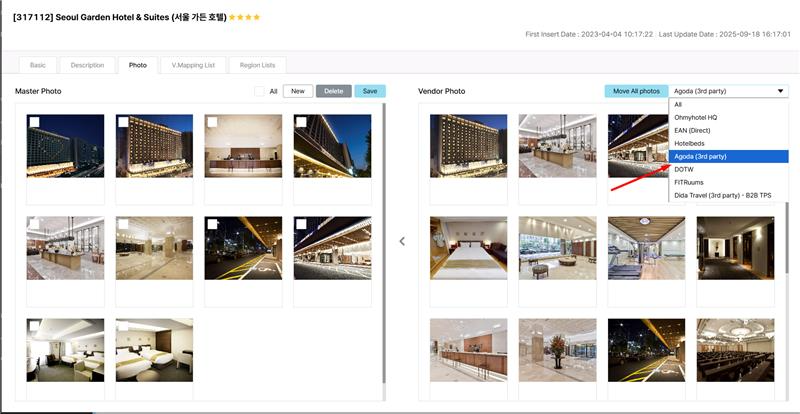Select checkbox on first master exterior photo
The image size is (800, 414).
tap(34, 122)
